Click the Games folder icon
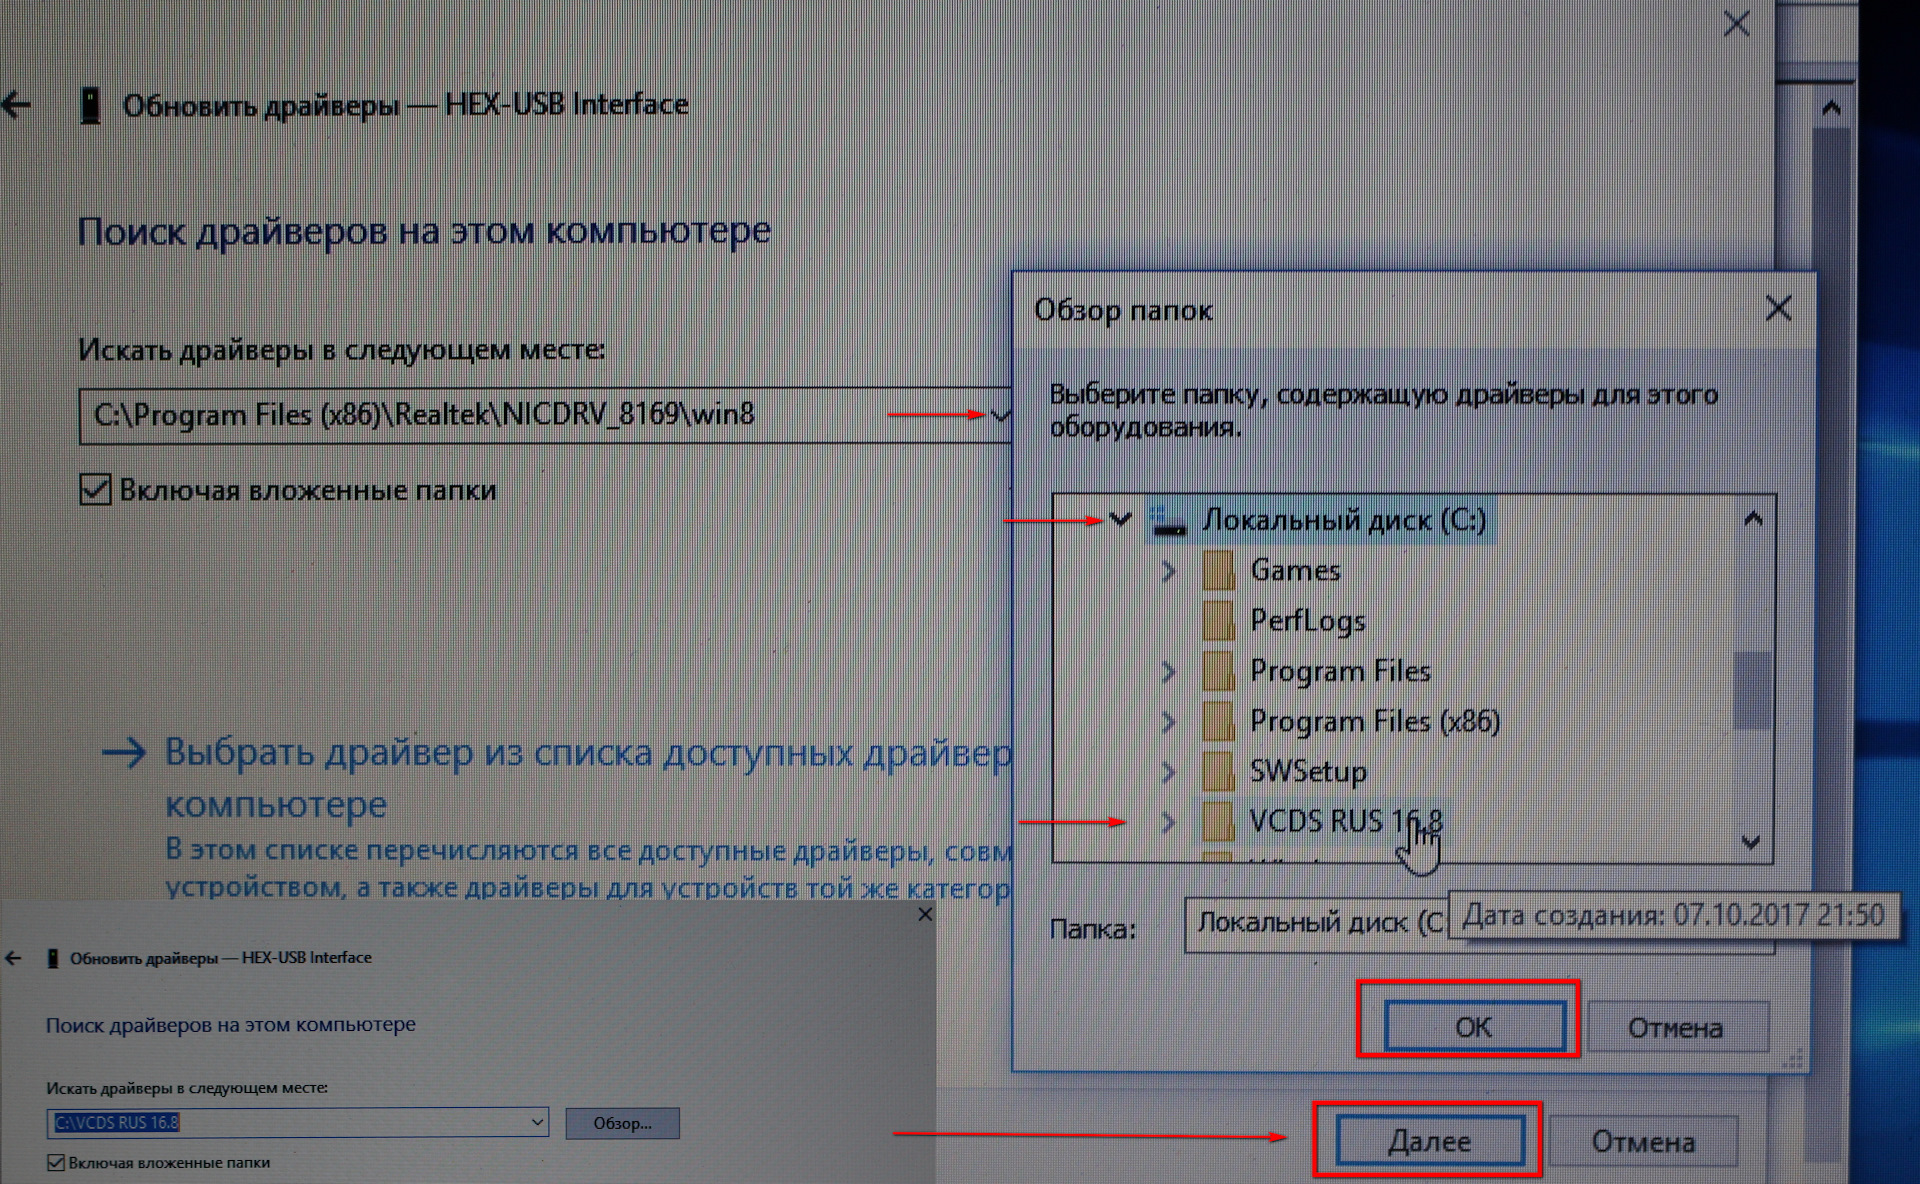1920x1184 pixels. 1218,571
